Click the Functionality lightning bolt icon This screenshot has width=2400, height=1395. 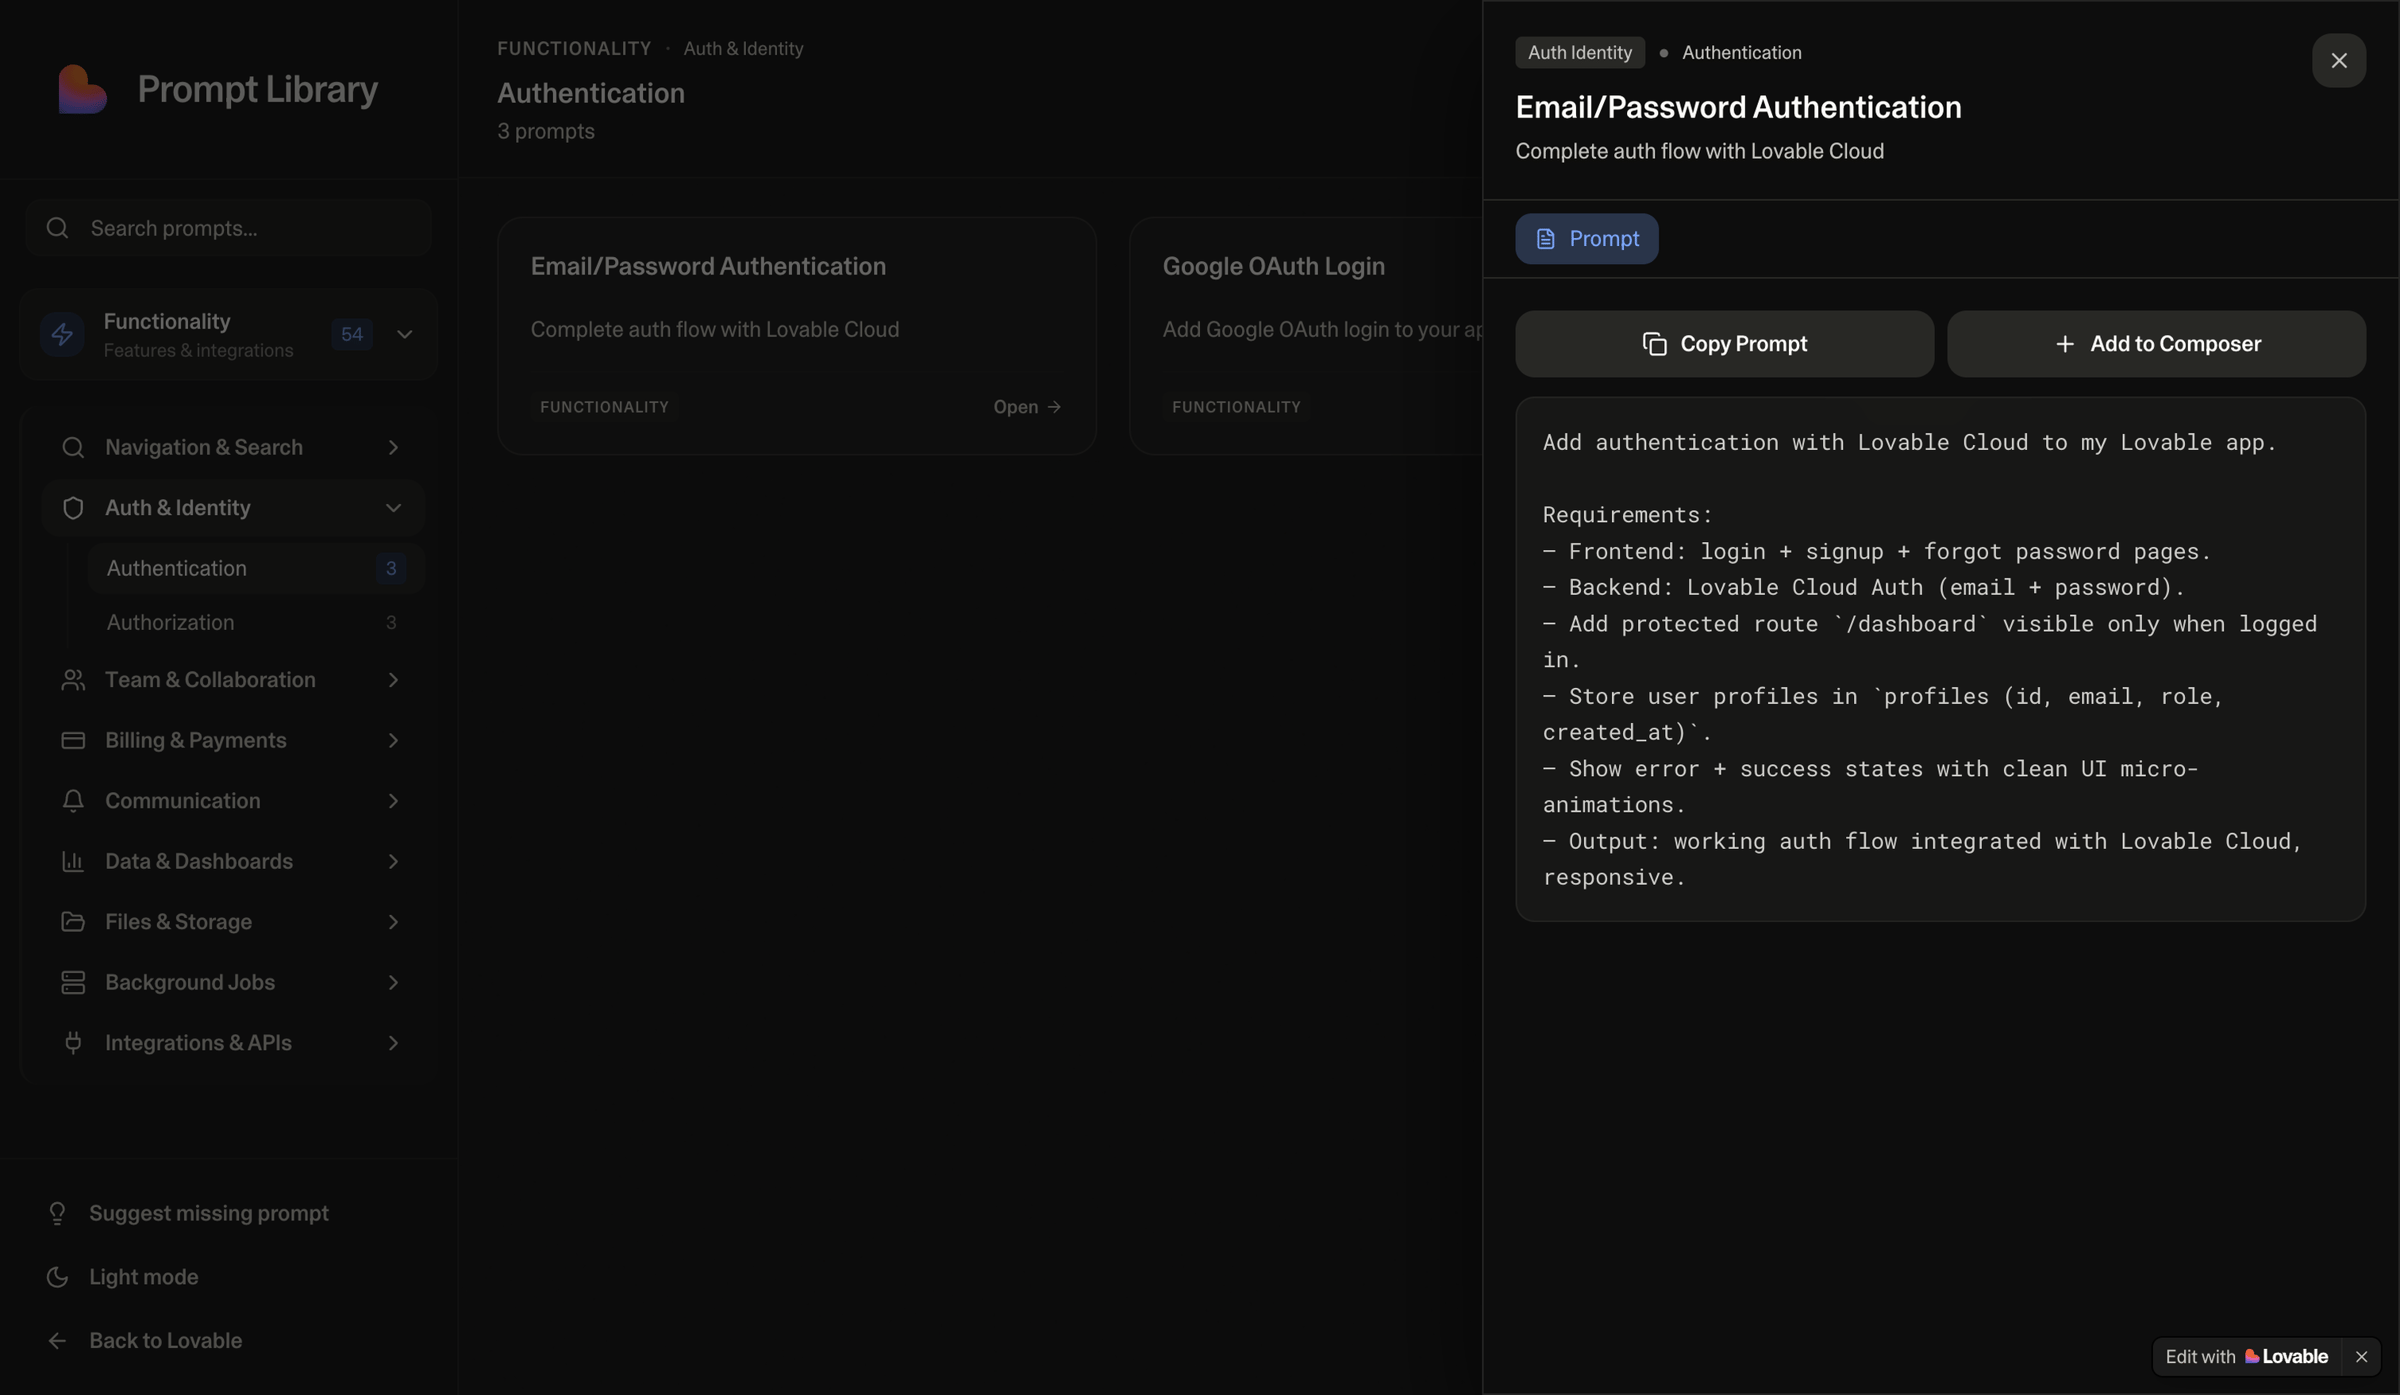coord(62,334)
